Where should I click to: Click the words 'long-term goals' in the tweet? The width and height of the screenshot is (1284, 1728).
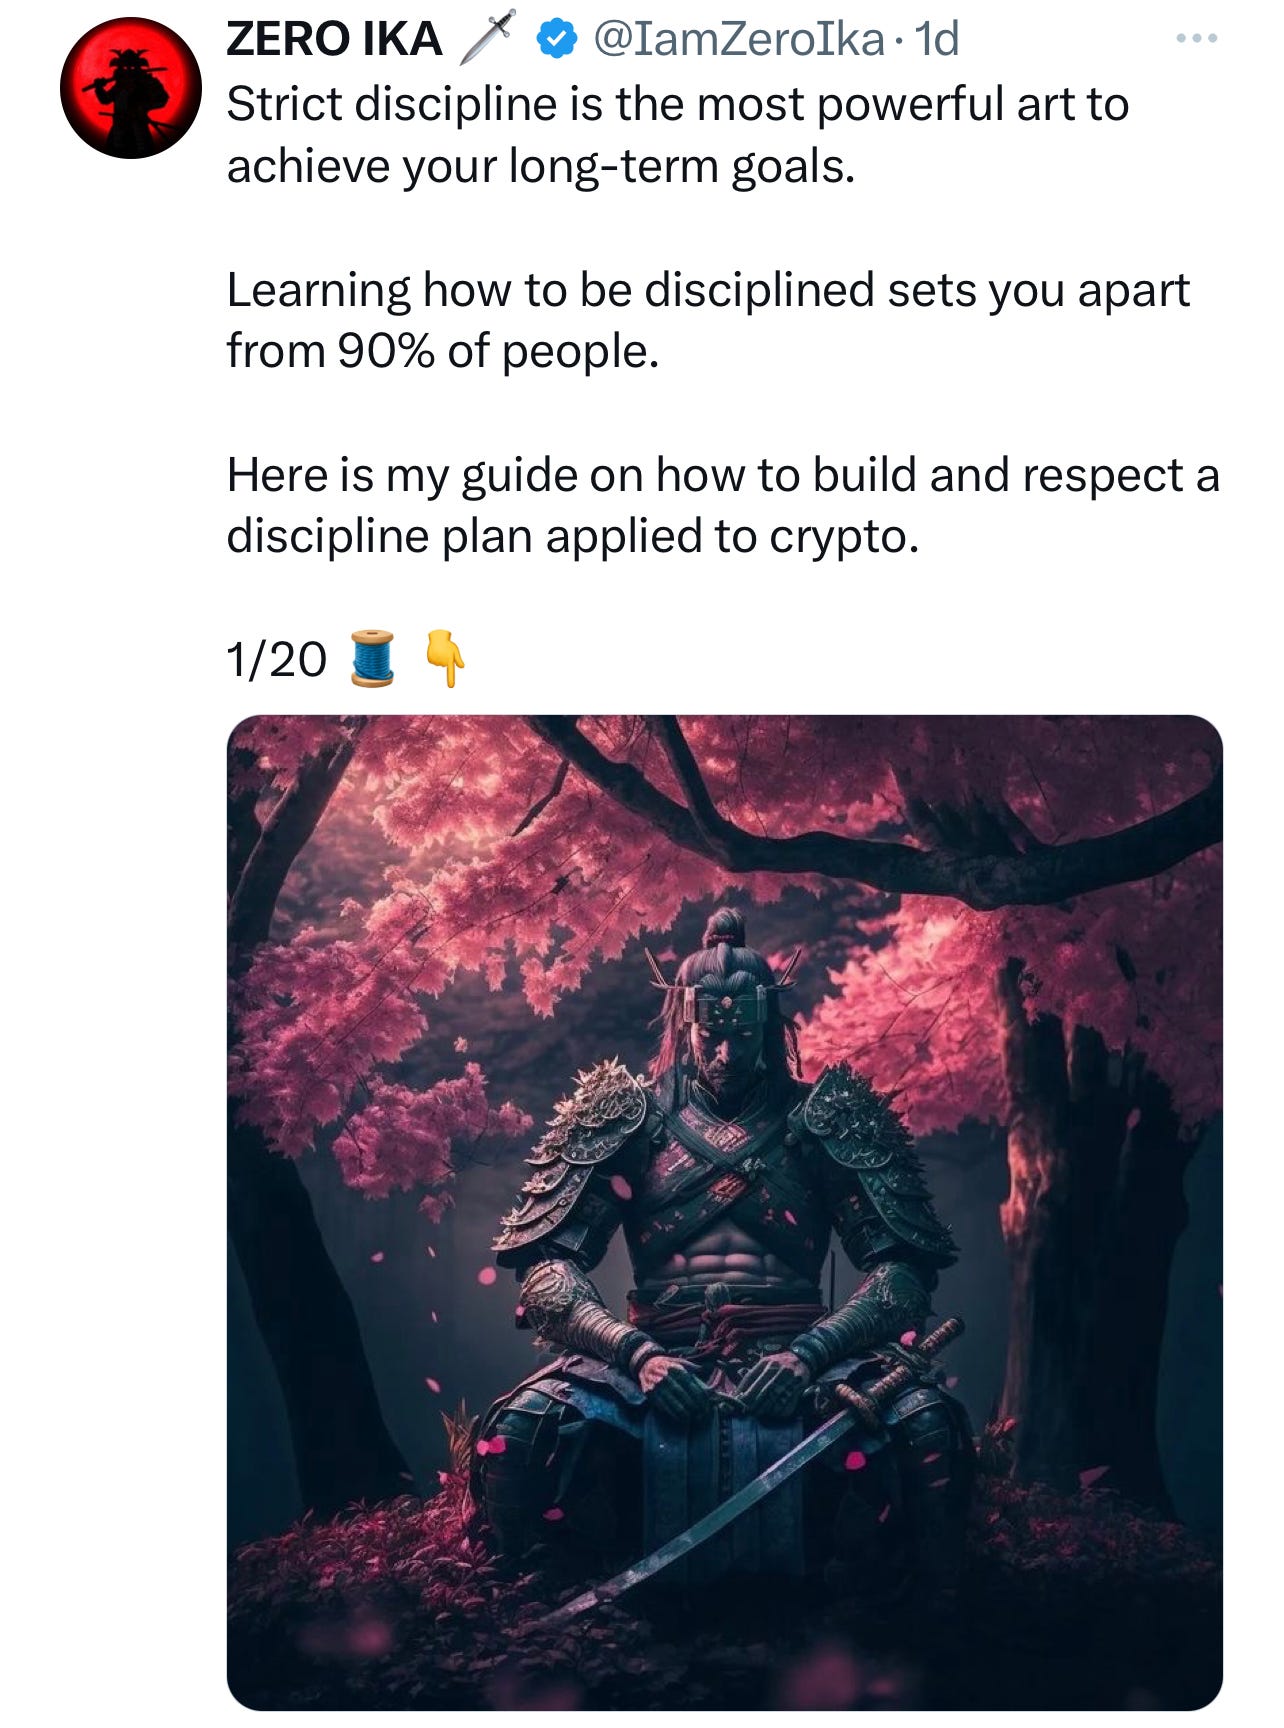click(x=682, y=167)
